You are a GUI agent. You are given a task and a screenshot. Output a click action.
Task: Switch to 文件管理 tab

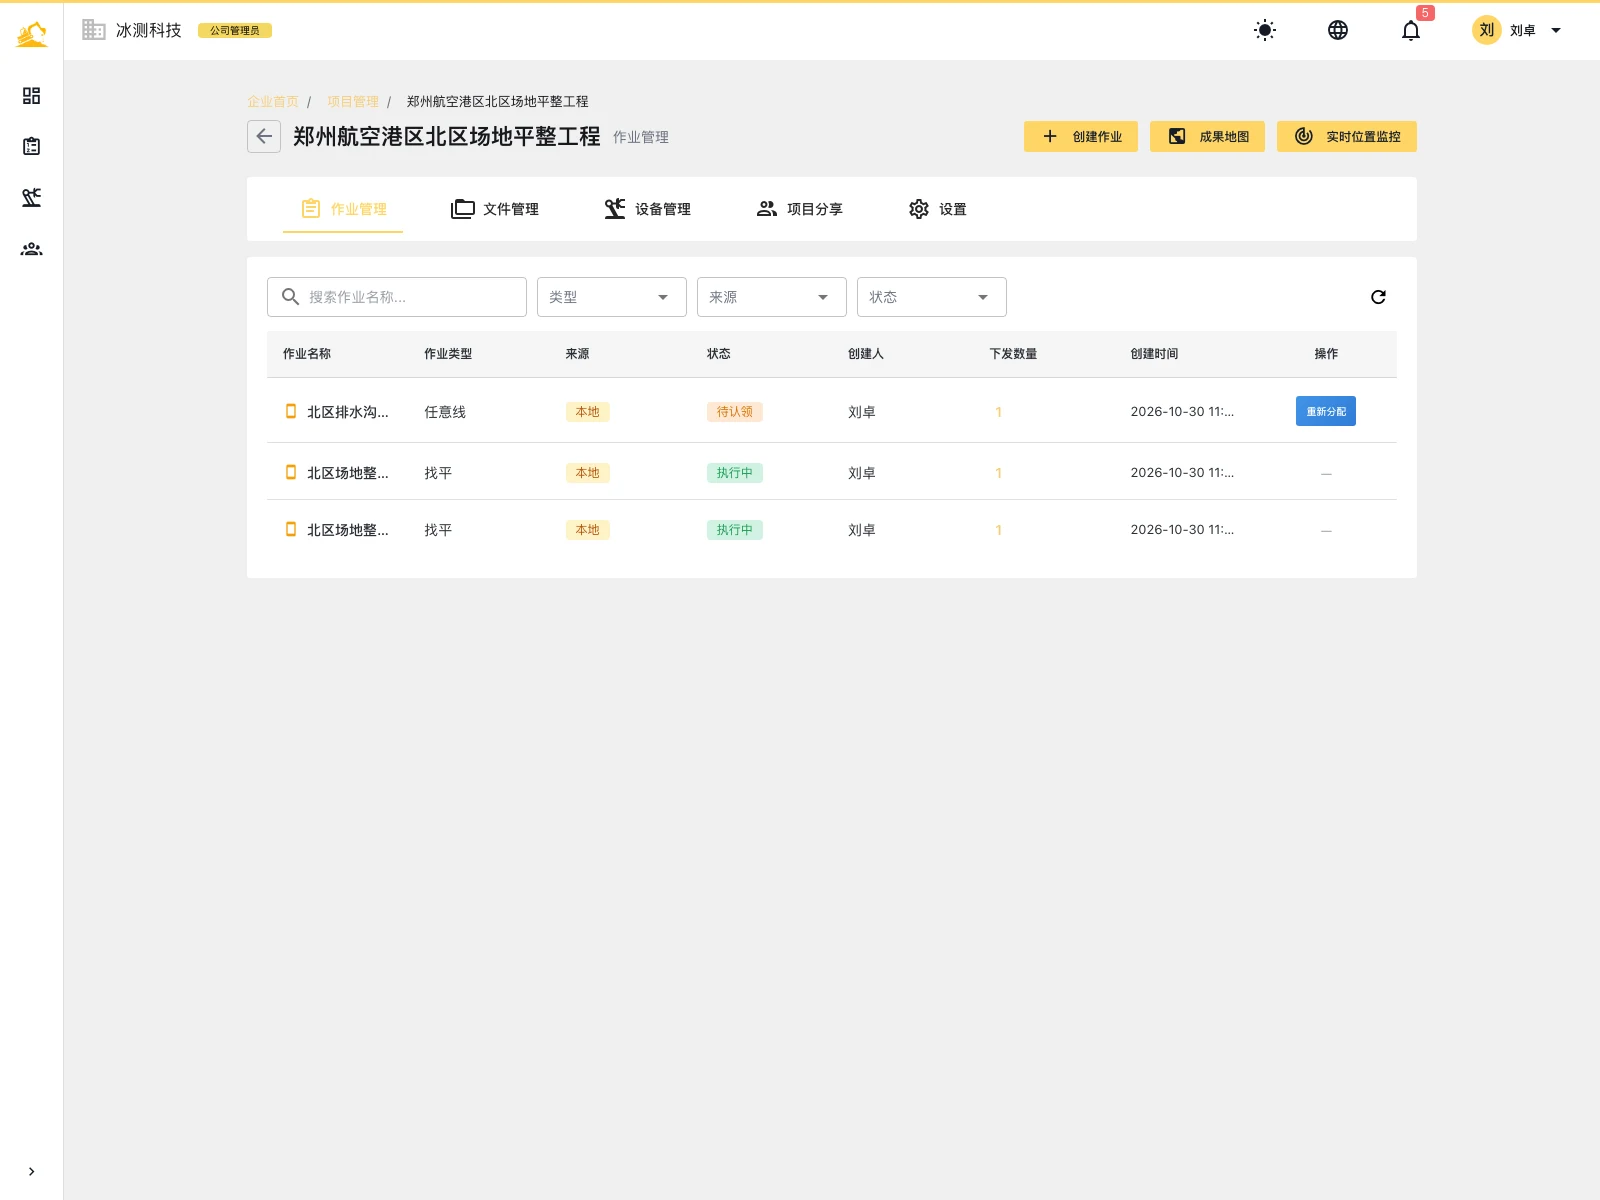(x=495, y=209)
